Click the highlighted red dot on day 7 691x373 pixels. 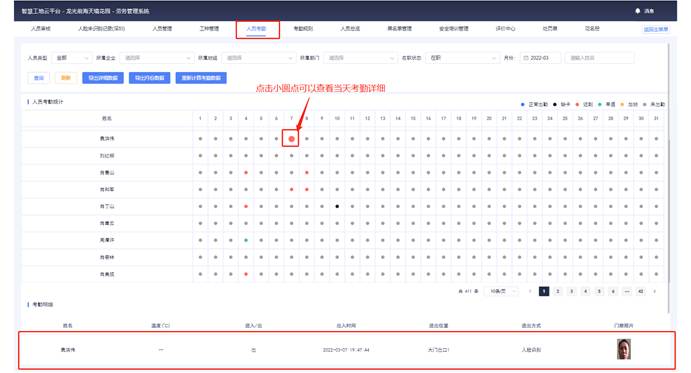click(291, 139)
